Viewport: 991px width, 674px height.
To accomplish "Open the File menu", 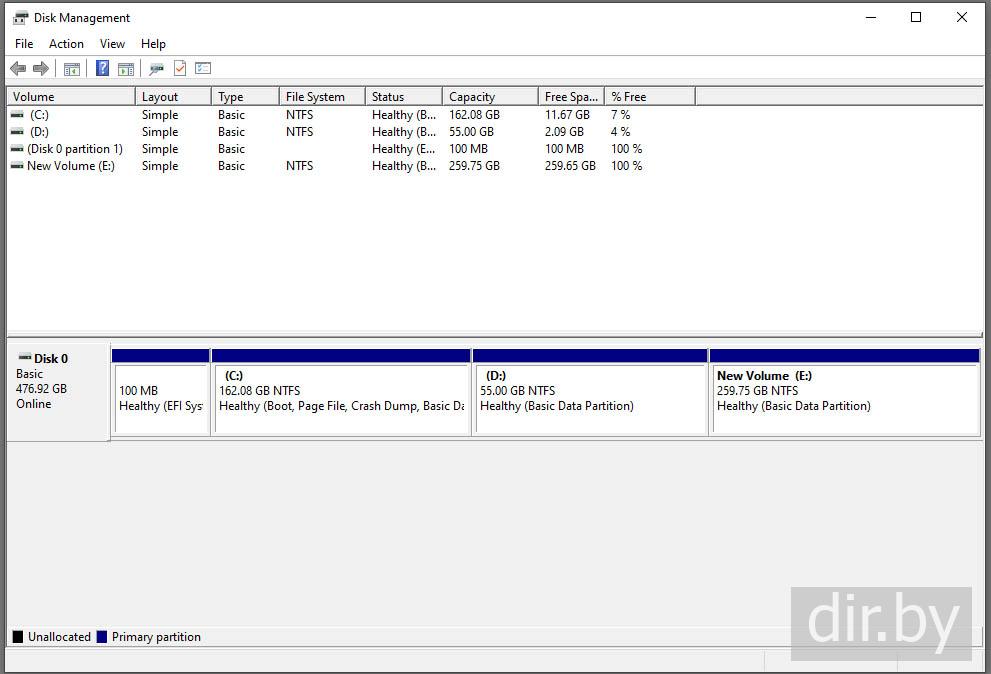I will (24, 44).
